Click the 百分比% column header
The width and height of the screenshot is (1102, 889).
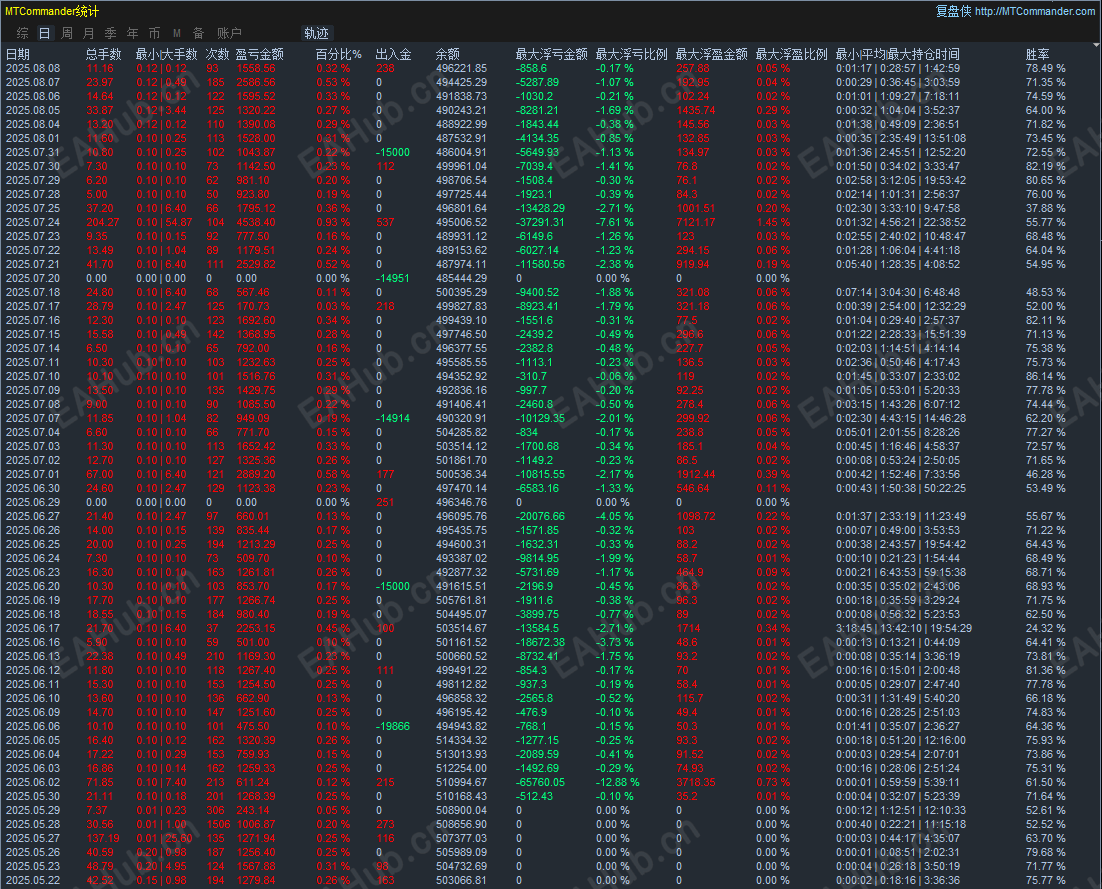[339, 54]
